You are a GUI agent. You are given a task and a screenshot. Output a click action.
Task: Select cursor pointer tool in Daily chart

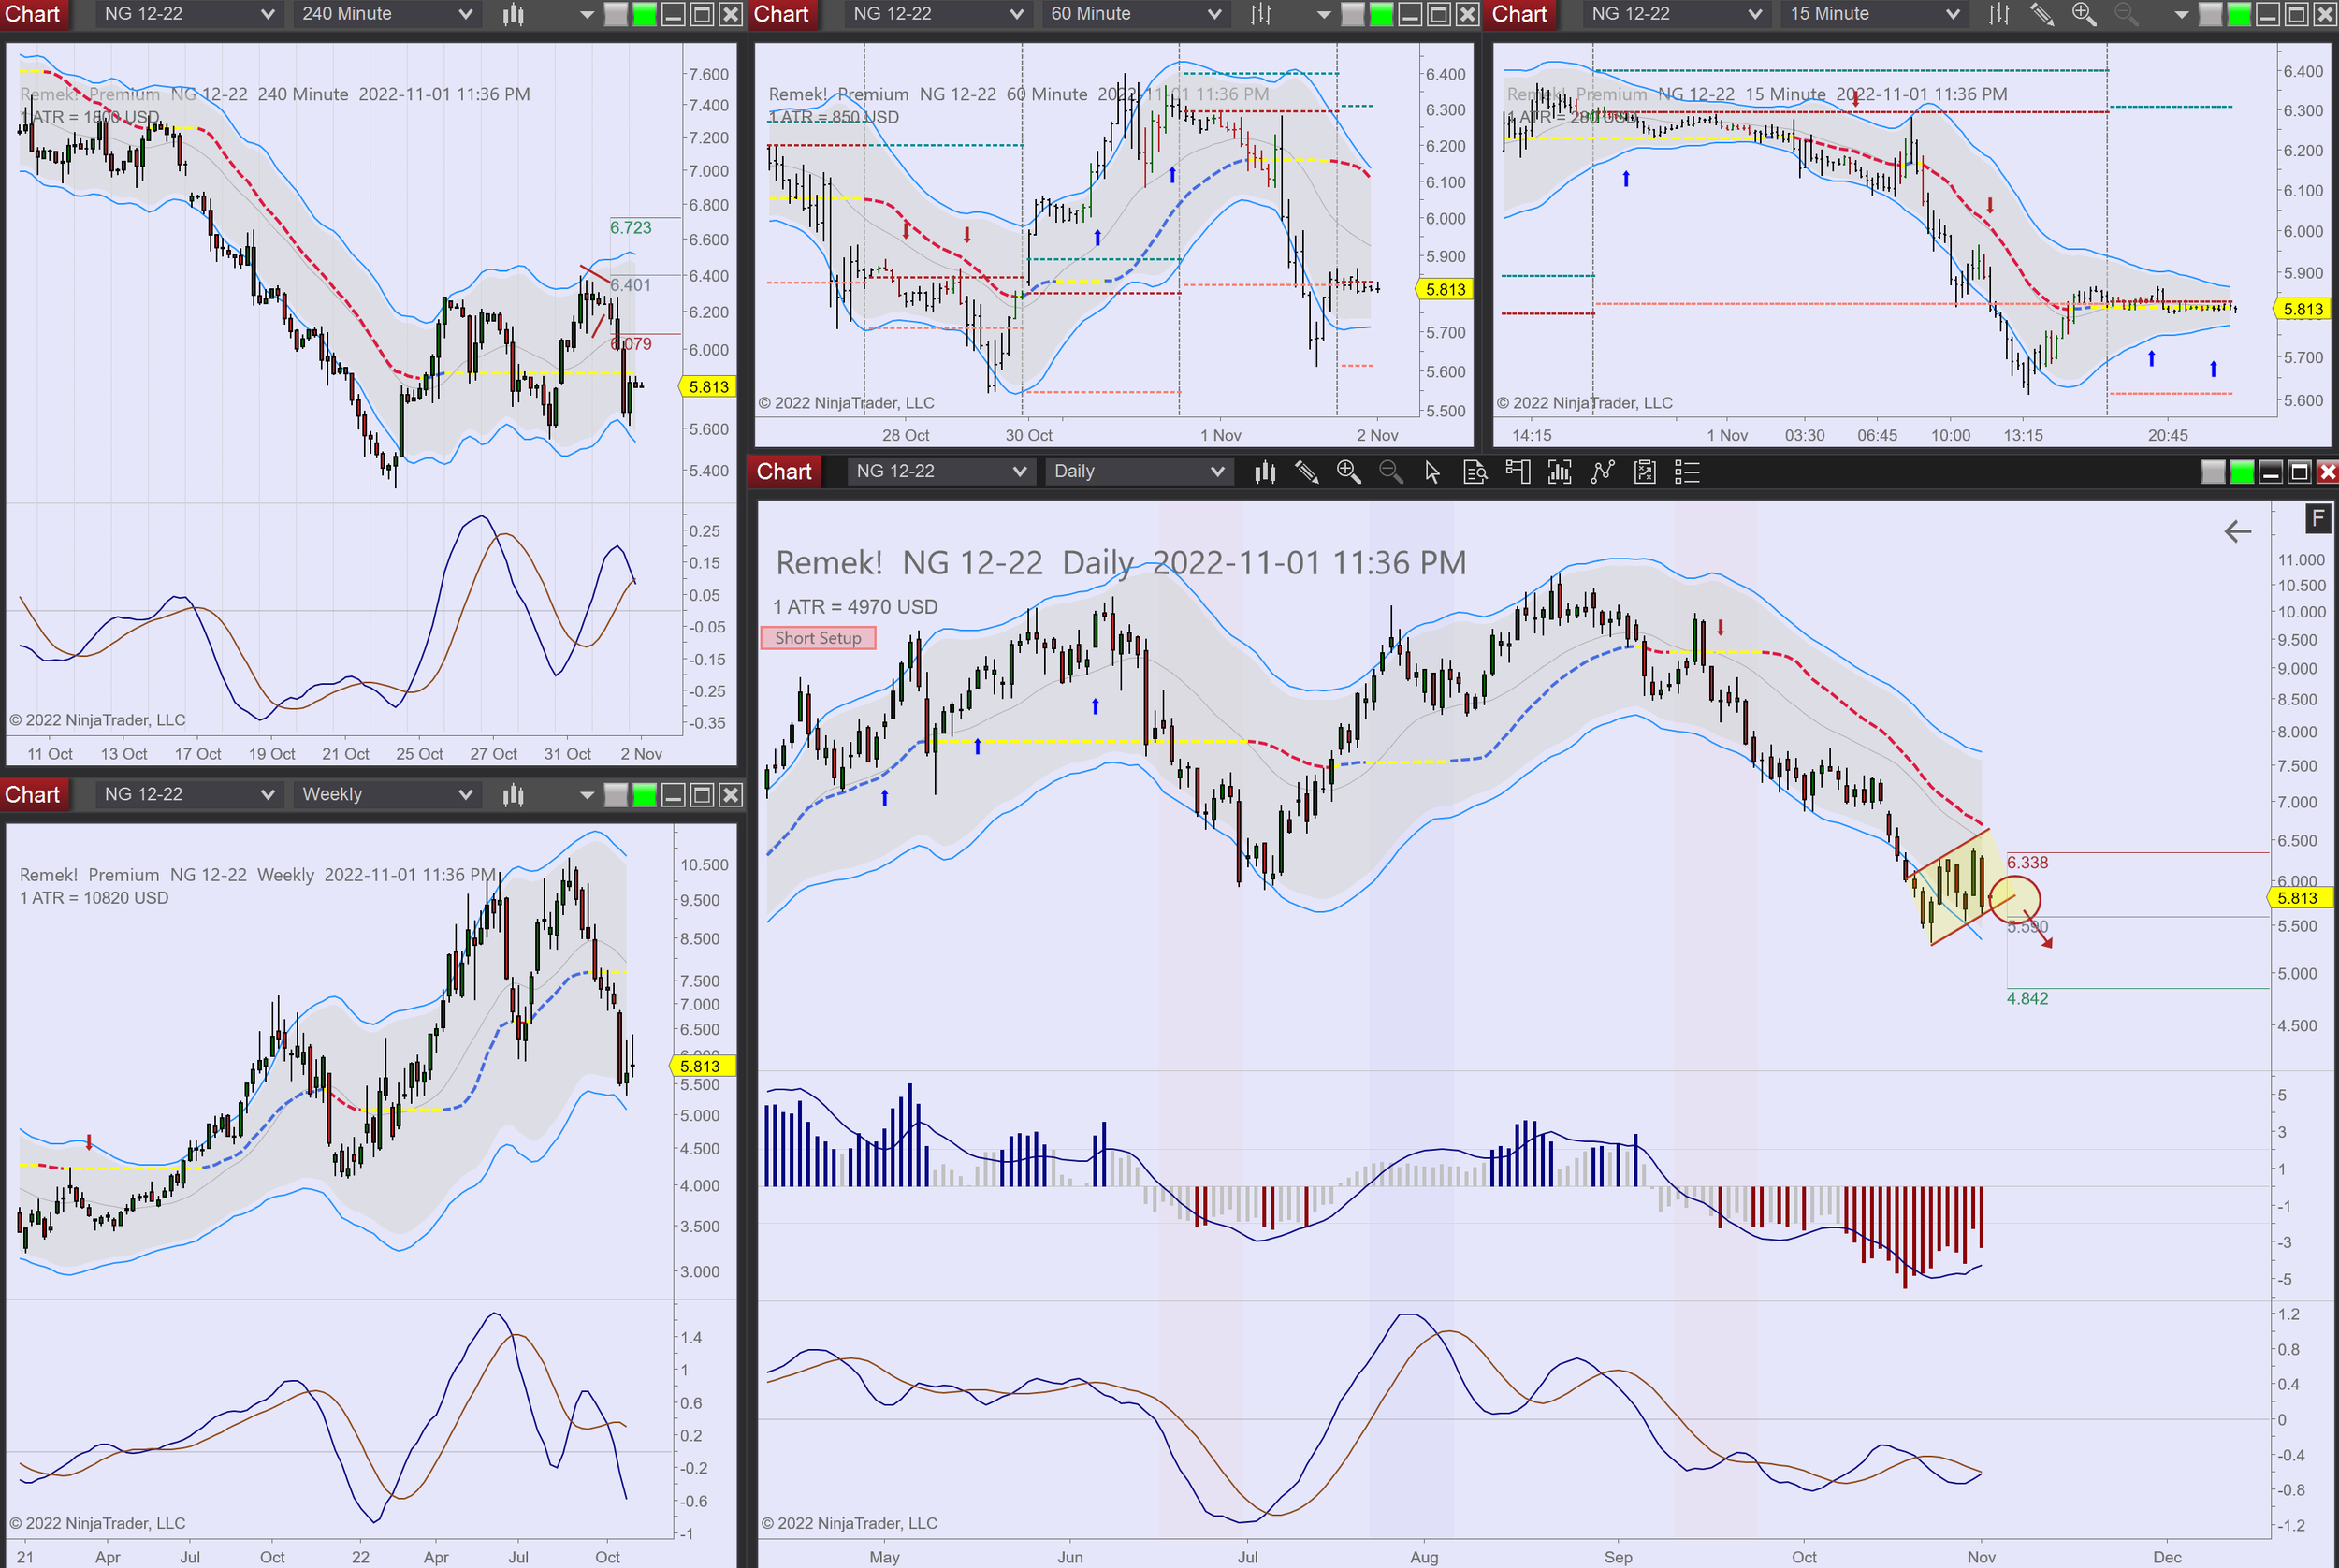click(x=1432, y=472)
